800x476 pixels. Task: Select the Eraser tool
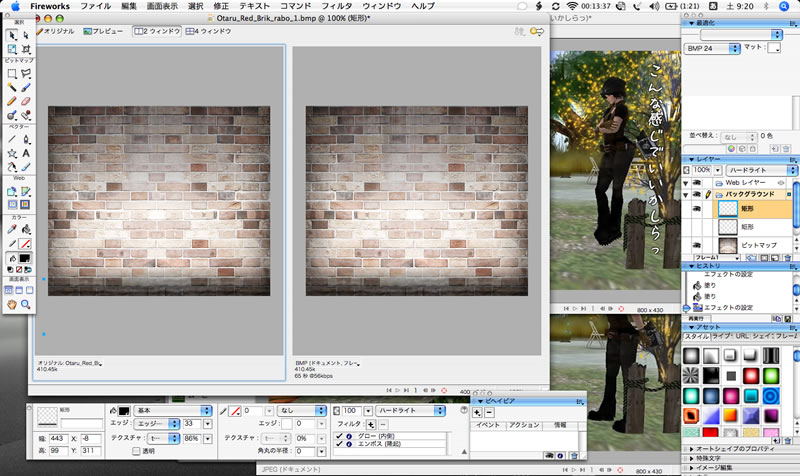click(x=26, y=101)
